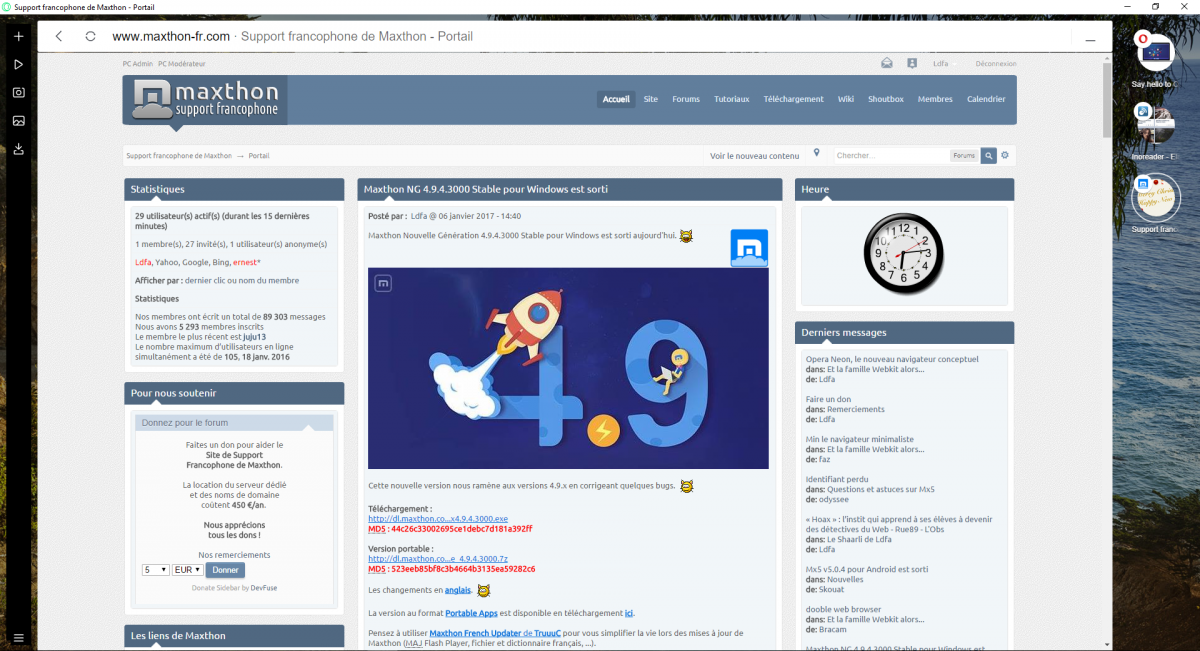Switch to the Inoreader tab bubble
The height and width of the screenshot is (651, 1200).
1155,125
